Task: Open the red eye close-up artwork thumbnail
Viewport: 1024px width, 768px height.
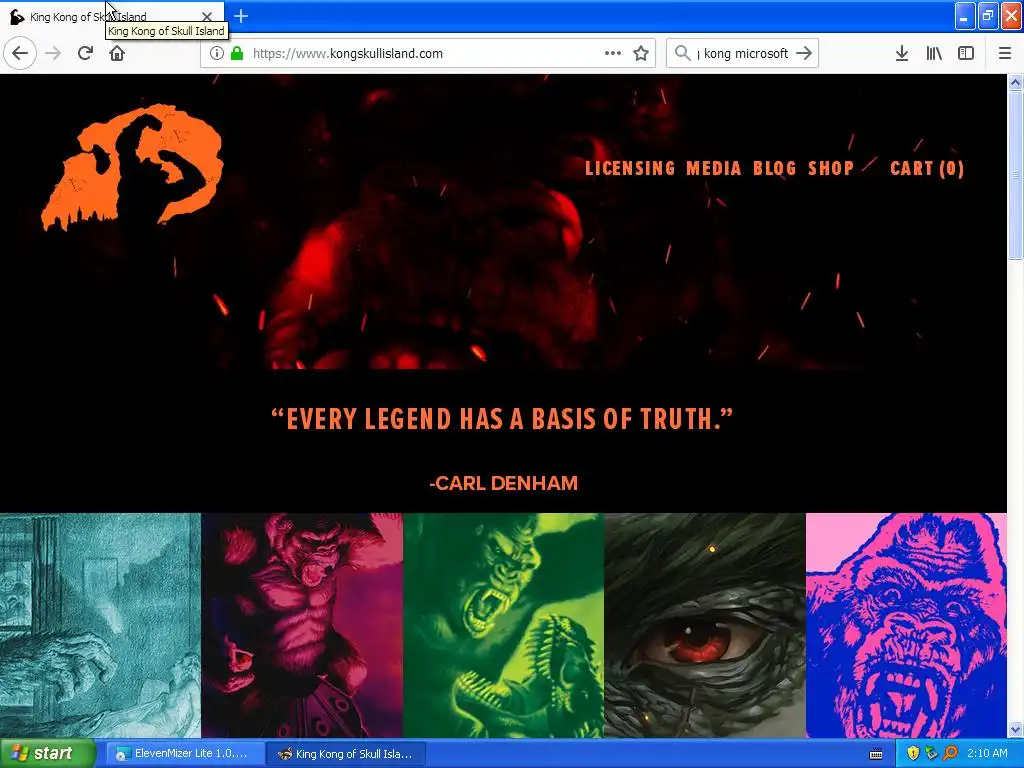Action: (705, 626)
